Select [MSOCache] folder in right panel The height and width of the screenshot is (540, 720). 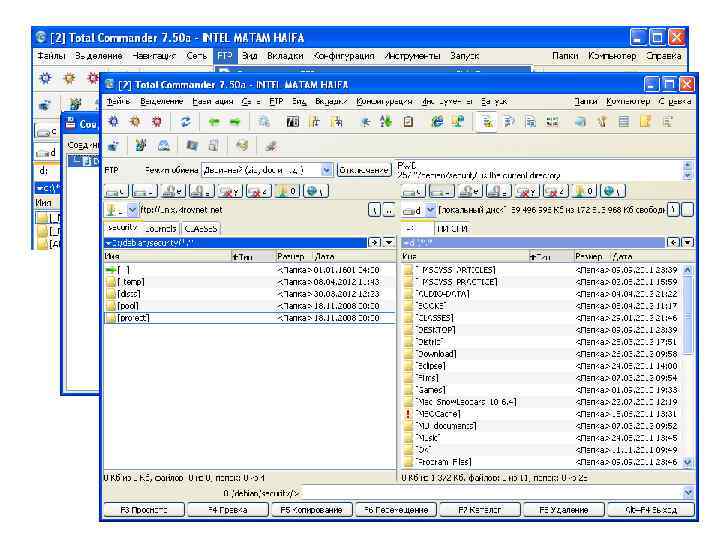point(542,414)
